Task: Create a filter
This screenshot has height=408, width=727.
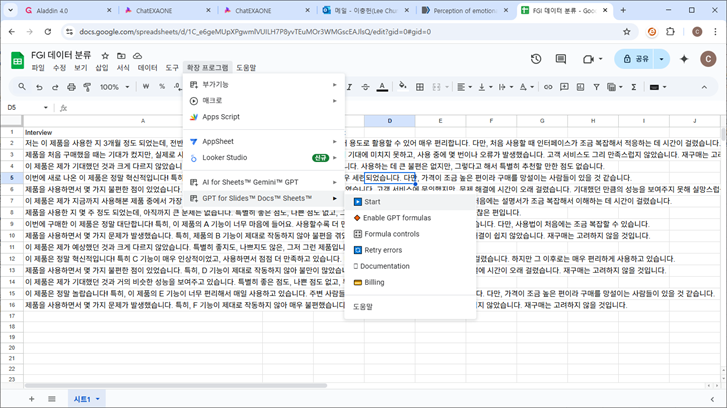Action: point(596,87)
